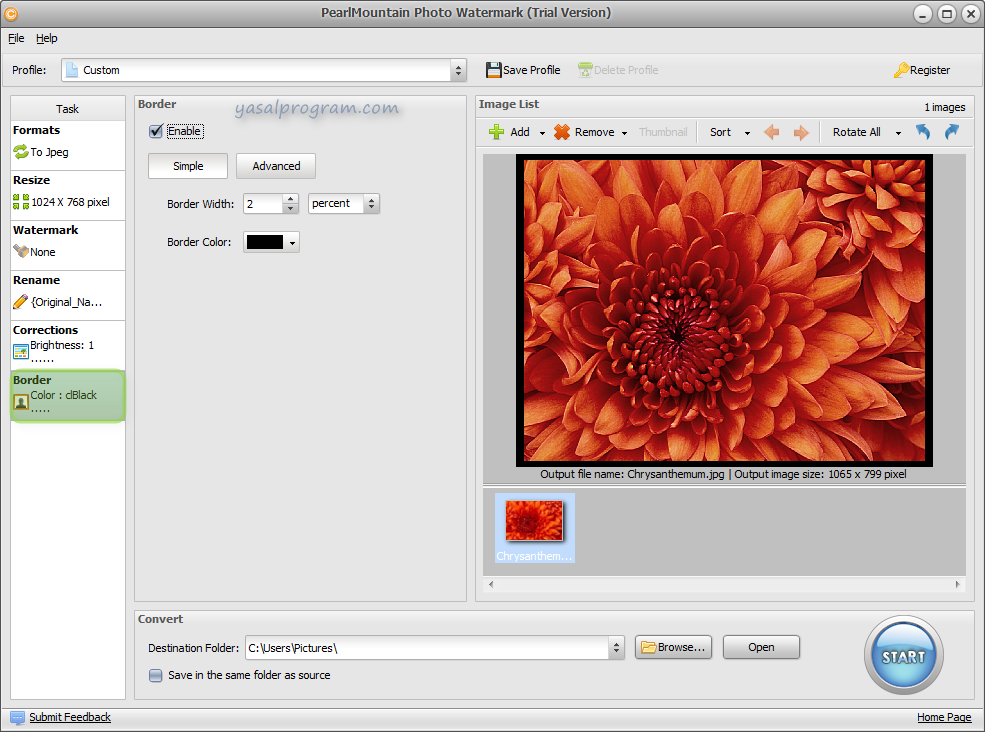
Task: Check Save in the same folder as source
Action: click(x=156, y=675)
